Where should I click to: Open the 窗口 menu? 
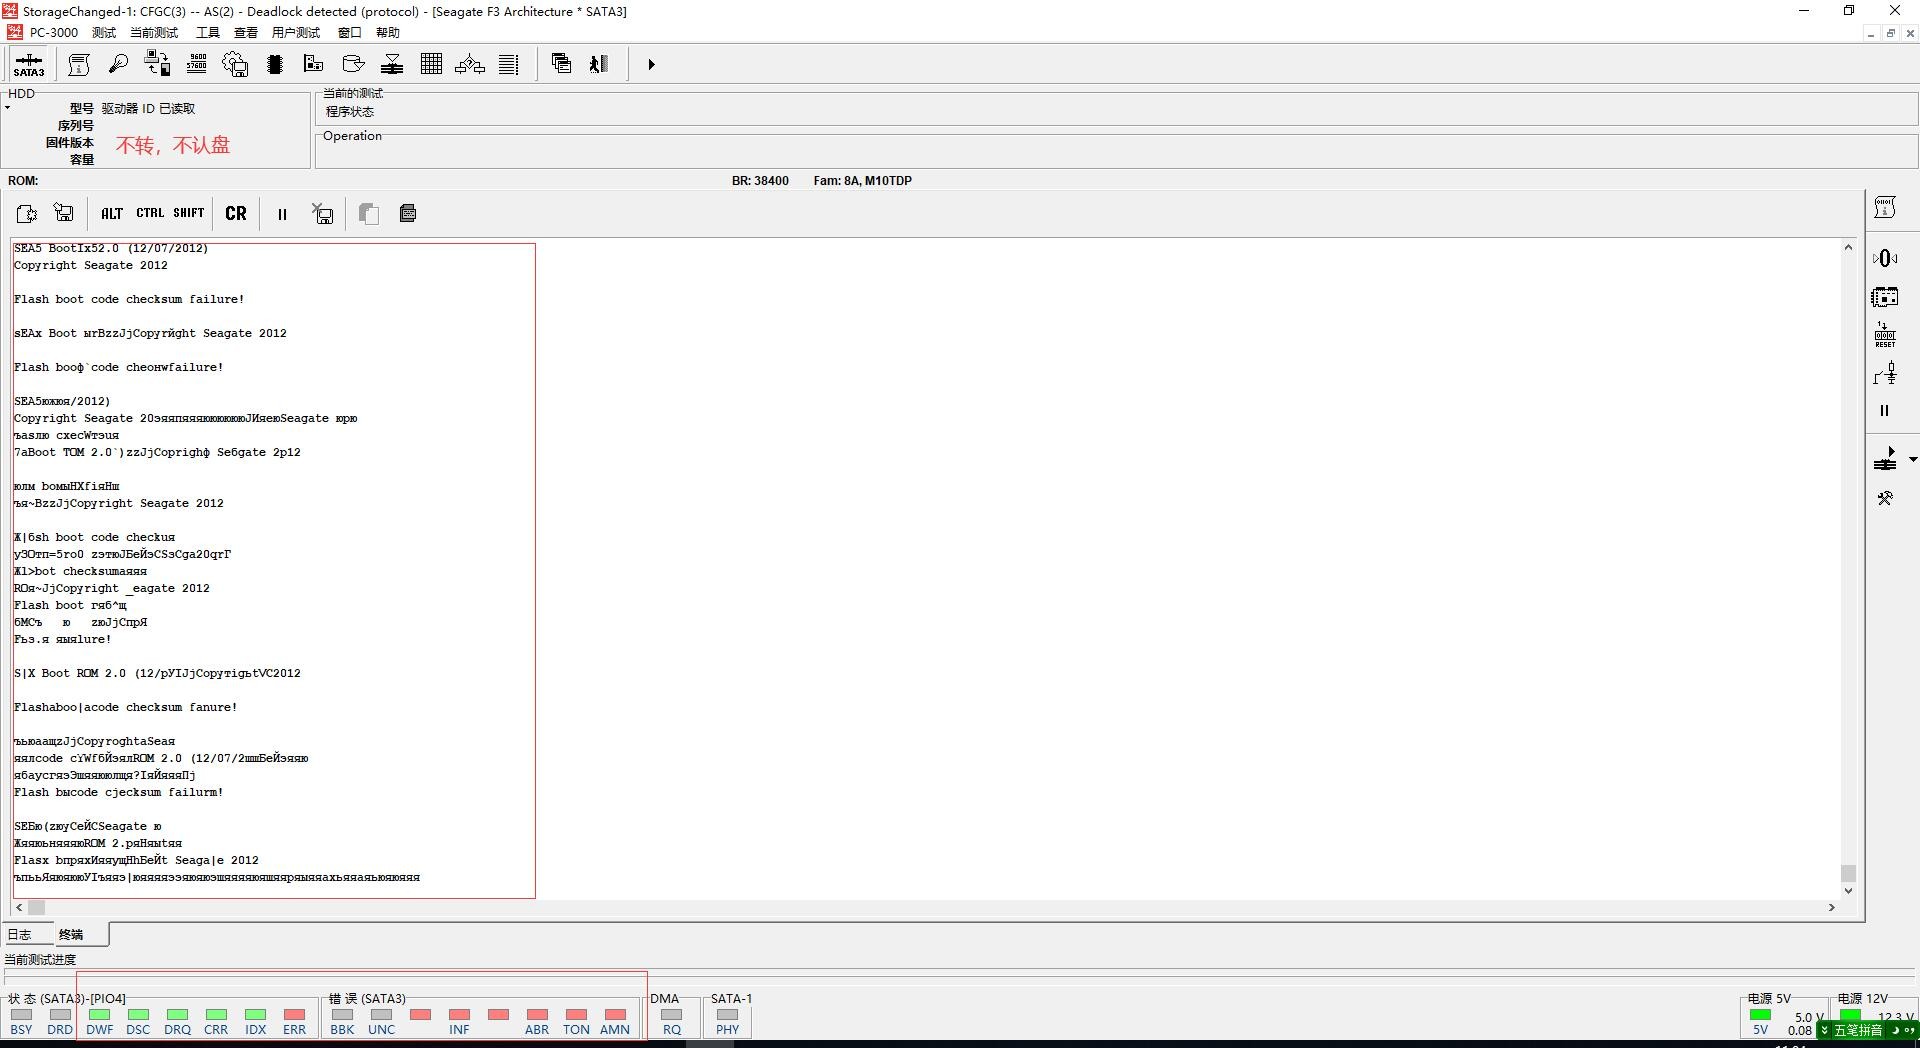tap(349, 32)
